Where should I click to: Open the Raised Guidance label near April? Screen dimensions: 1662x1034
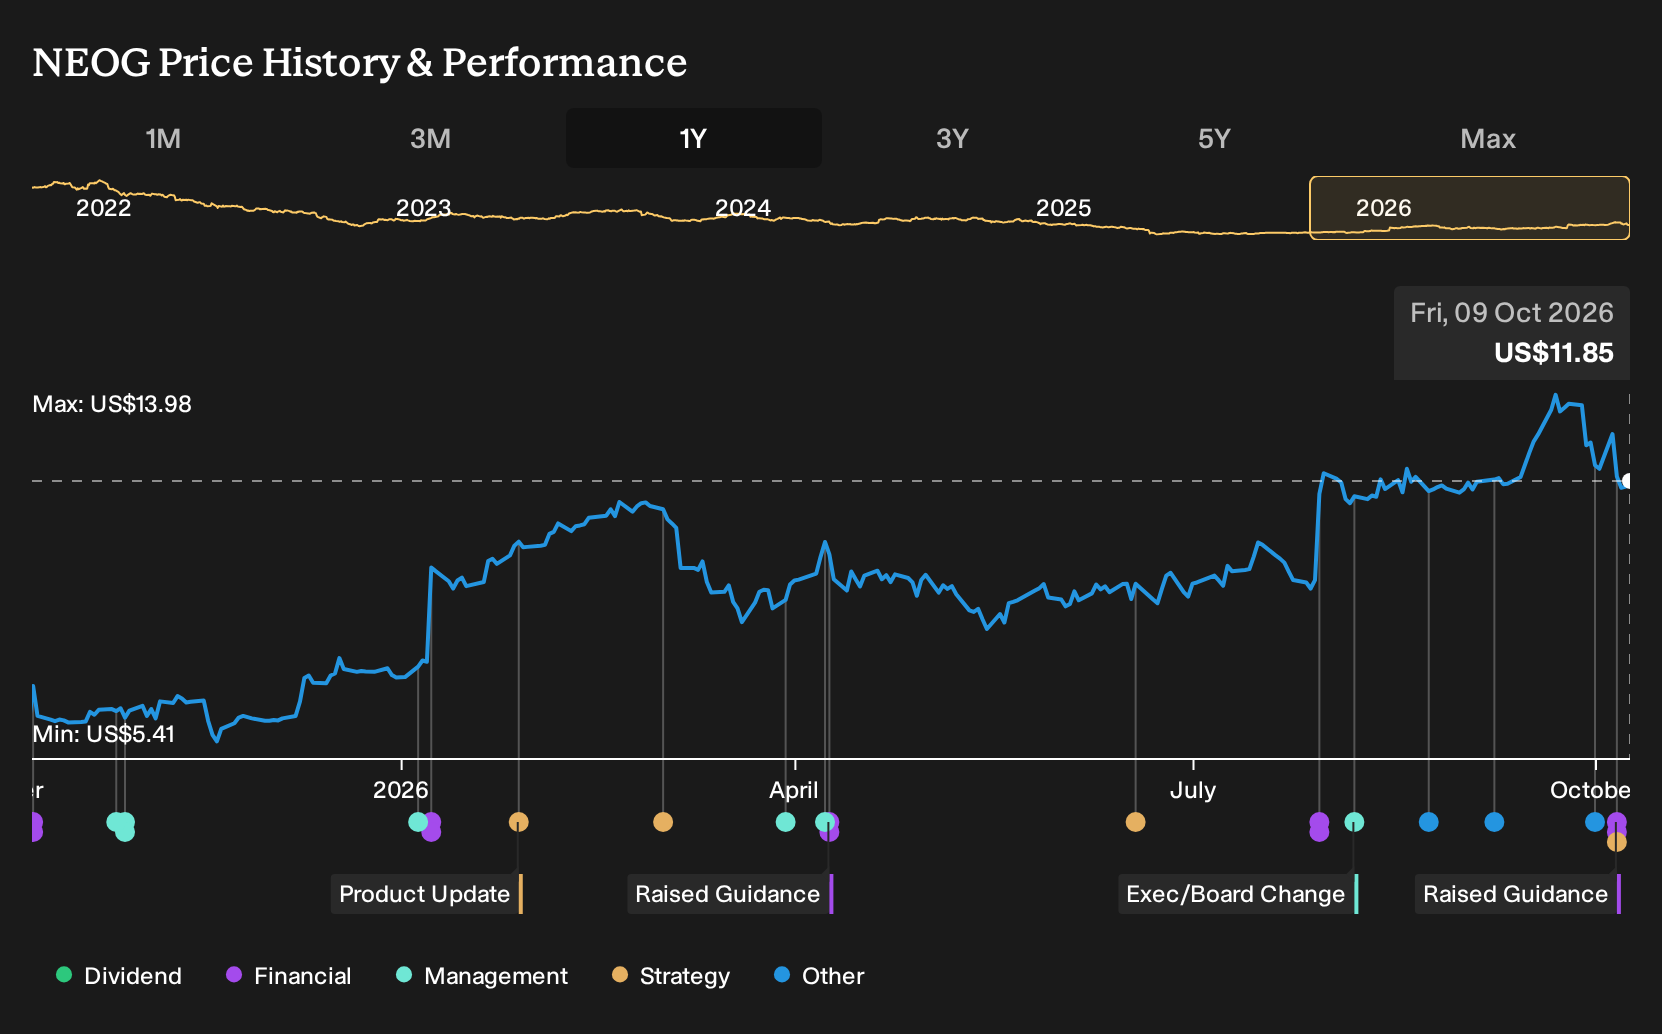tap(728, 894)
